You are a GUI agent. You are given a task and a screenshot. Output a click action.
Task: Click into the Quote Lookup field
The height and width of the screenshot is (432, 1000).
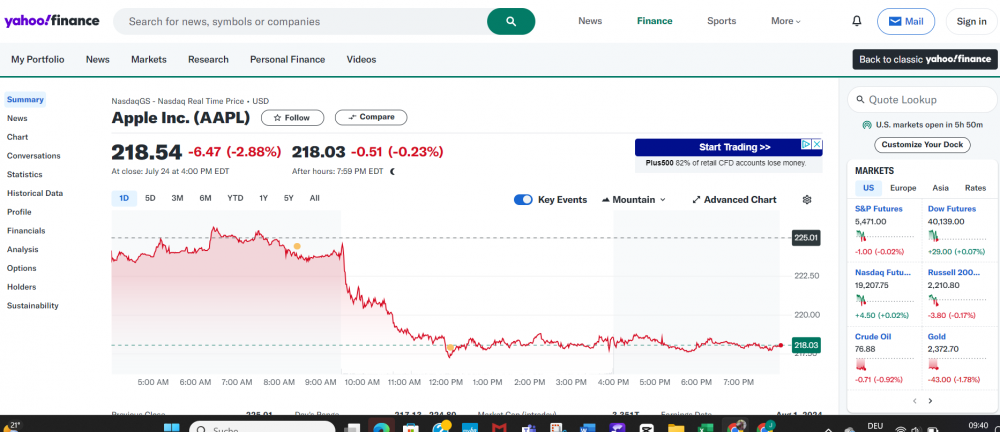click(x=925, y=100)
